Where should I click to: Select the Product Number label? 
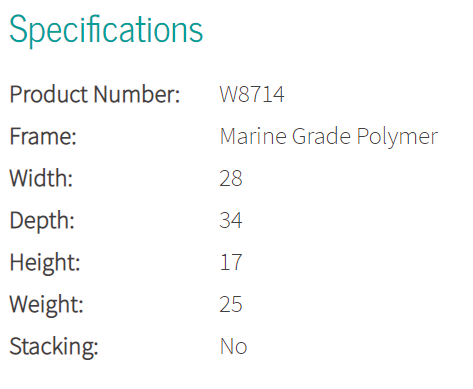pyautogui.click(x=95, y=94)
